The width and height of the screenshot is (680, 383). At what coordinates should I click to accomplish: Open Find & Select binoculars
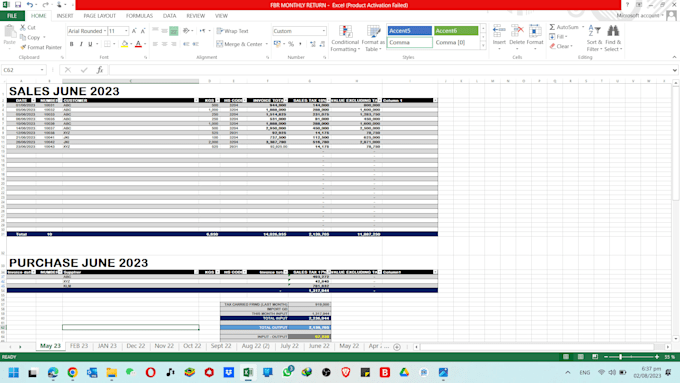click(613, 38)
